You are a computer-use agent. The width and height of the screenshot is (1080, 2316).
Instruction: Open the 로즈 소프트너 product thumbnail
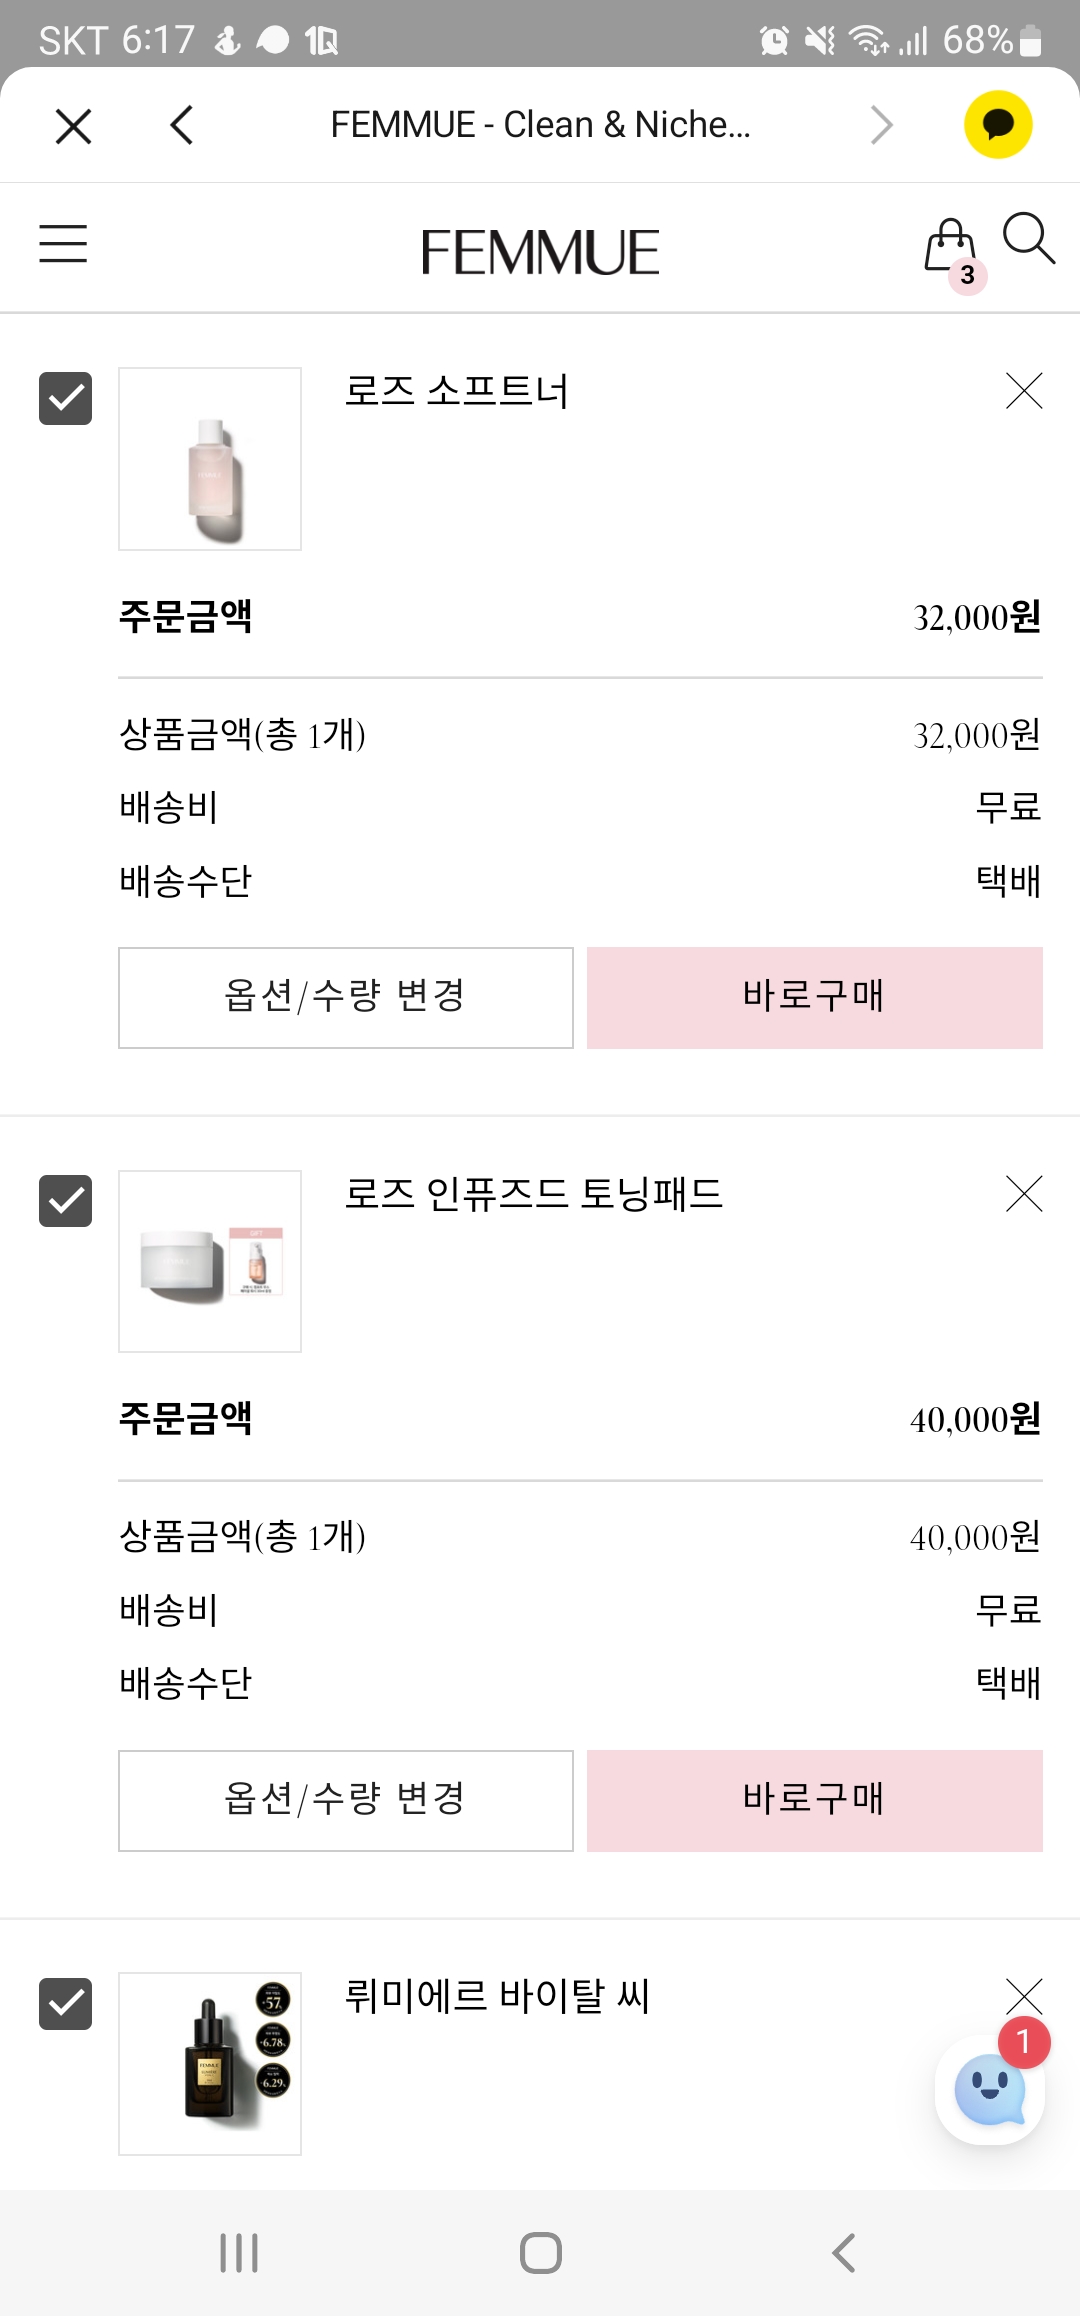click(x=210, y=459)
